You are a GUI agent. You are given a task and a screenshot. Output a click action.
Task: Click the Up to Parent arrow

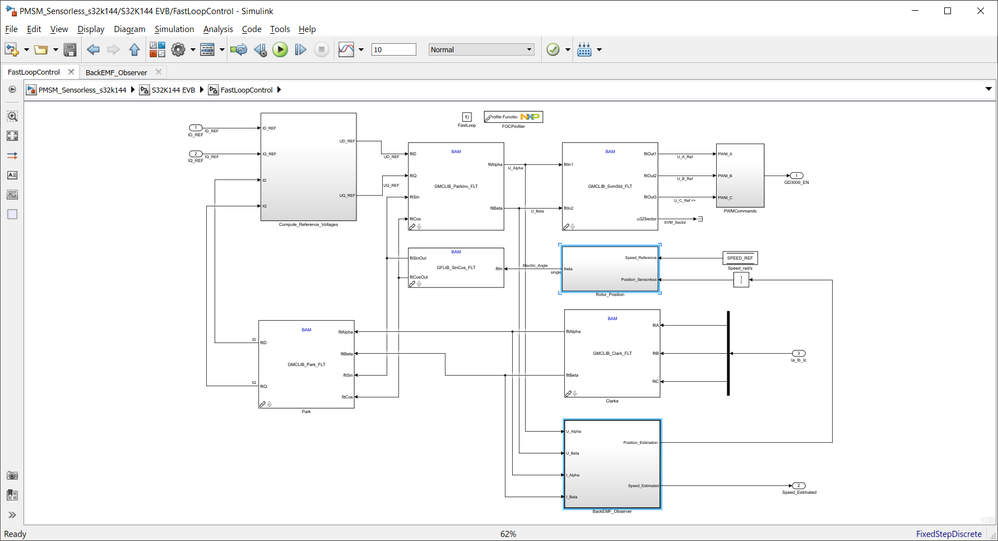pyautogui.click(x=134, y=50)
